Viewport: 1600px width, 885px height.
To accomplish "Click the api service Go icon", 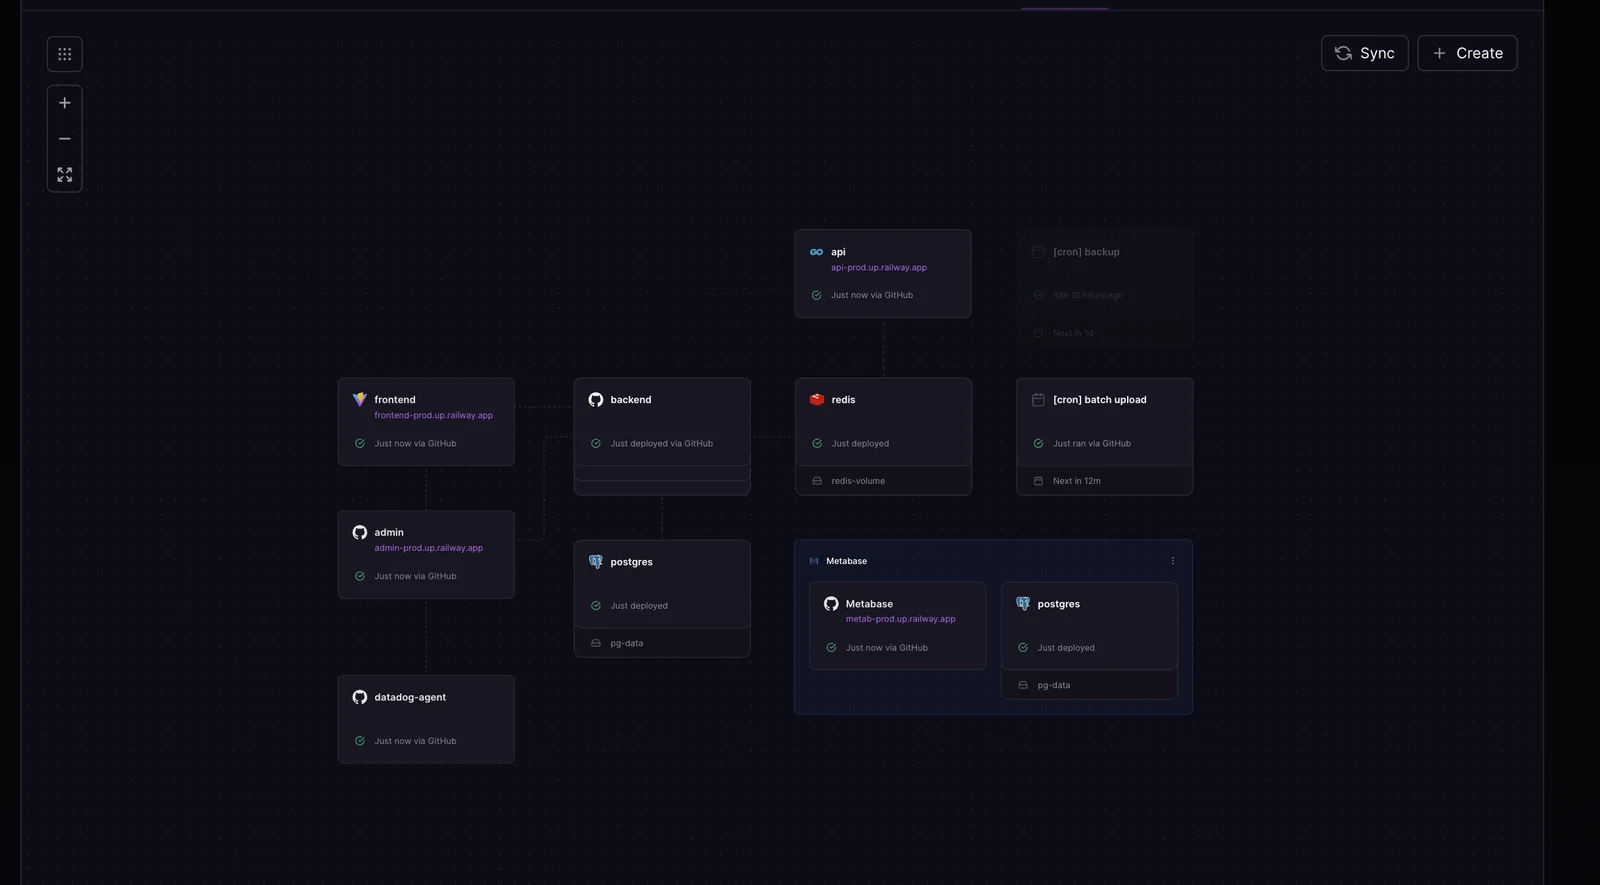I will point(816,252).
